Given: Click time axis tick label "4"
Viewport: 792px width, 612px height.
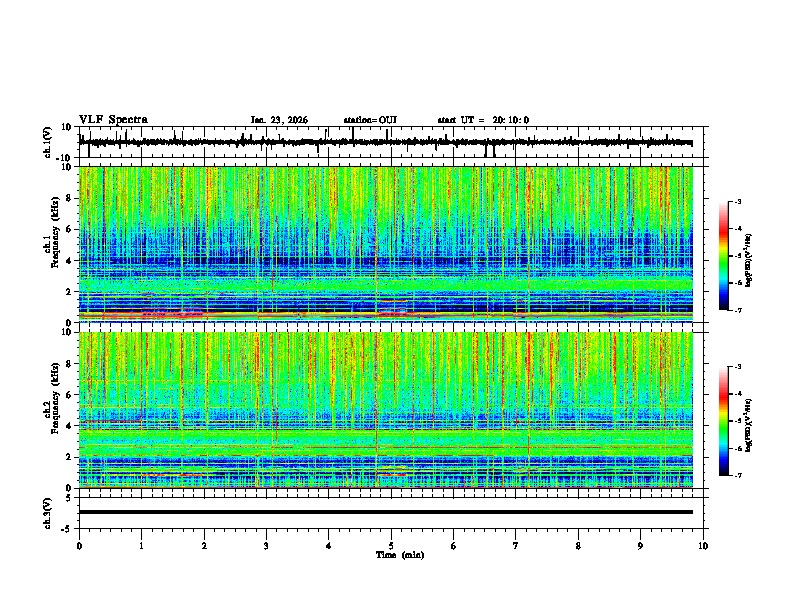Looking at the screenshot, I should 329,546.
